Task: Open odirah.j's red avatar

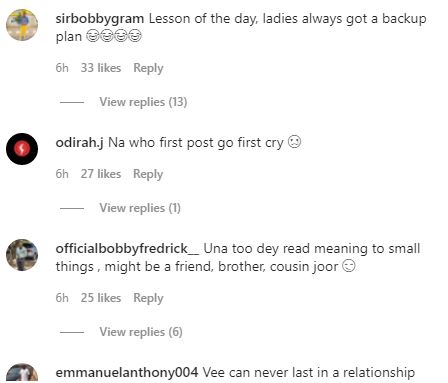Action: [22, 149]
